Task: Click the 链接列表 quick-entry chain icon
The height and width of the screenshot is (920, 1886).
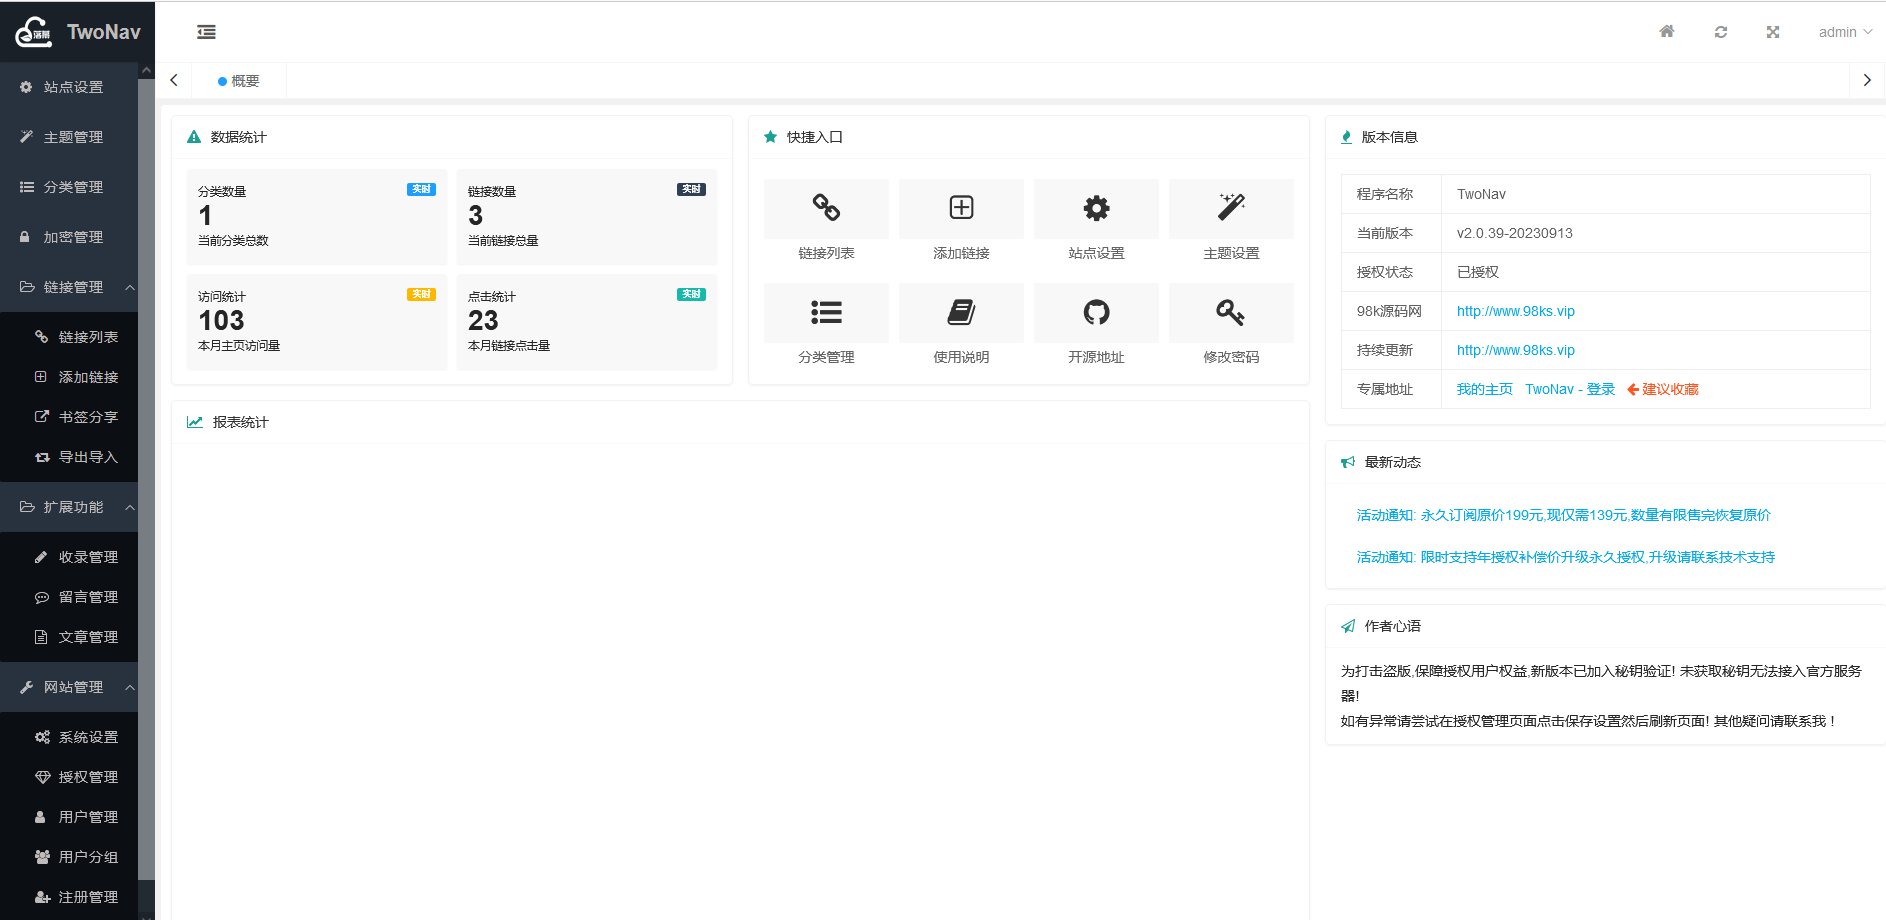Action: [826, 208]
